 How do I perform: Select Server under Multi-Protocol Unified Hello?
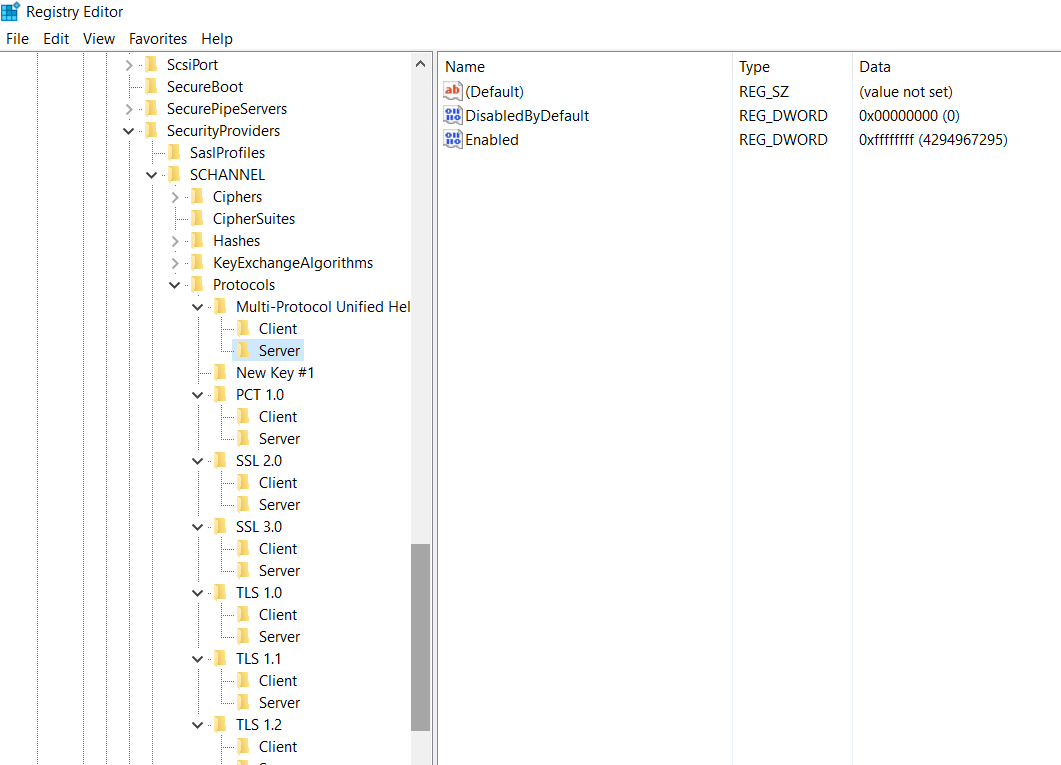[279, 351]
